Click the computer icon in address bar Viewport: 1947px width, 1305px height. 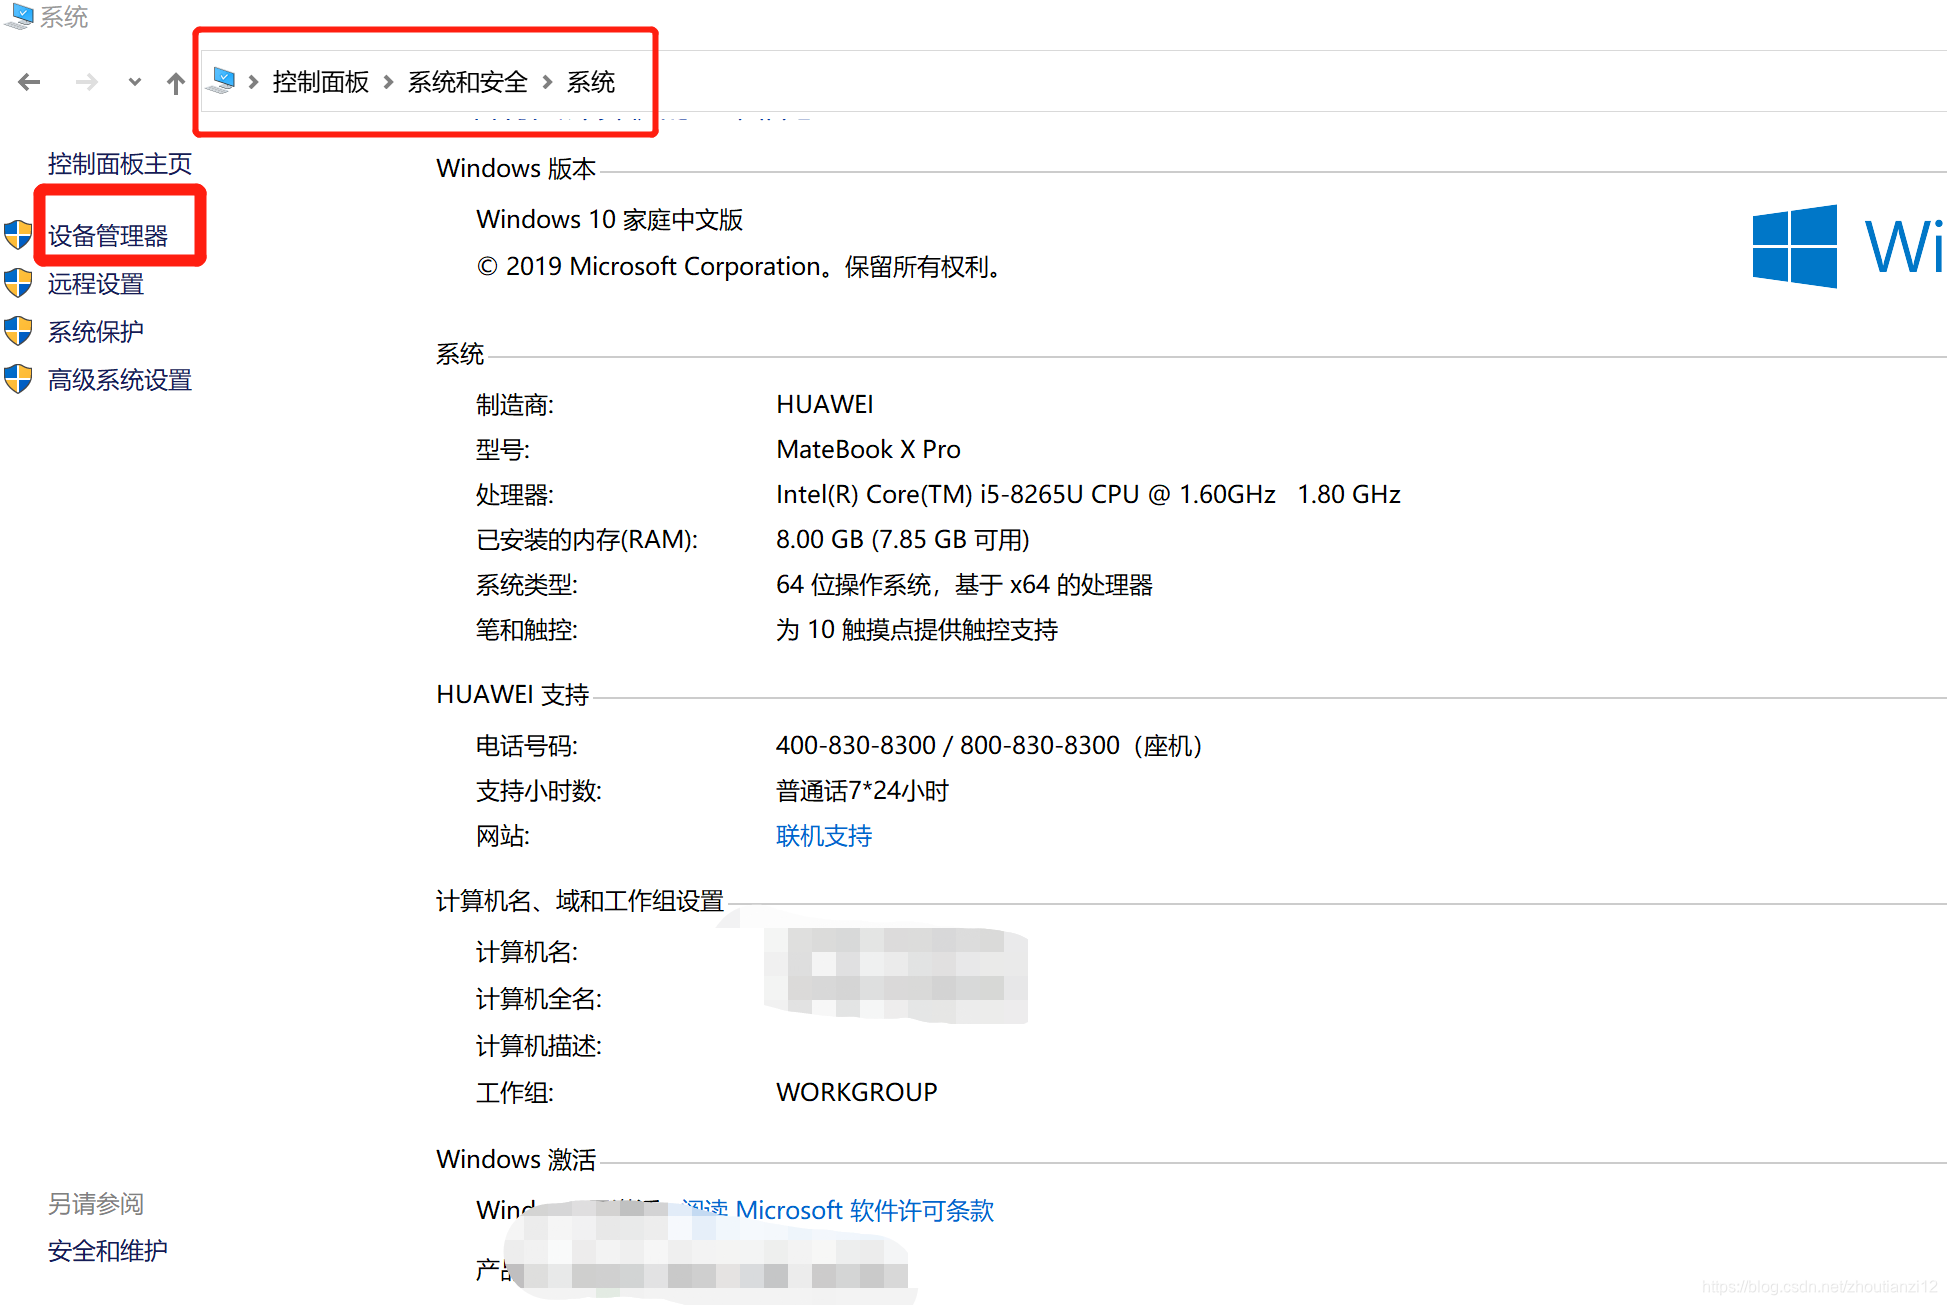223,81
